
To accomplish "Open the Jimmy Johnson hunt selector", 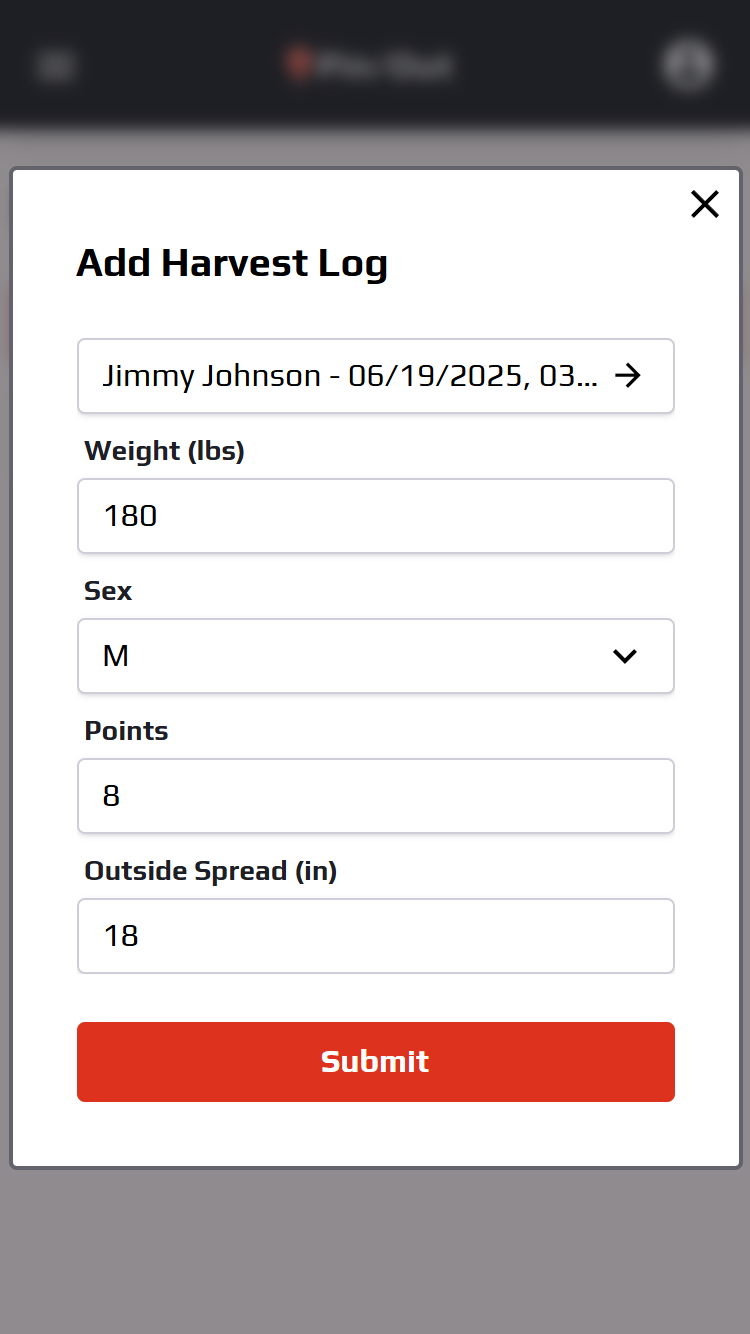I will [376, 376].
